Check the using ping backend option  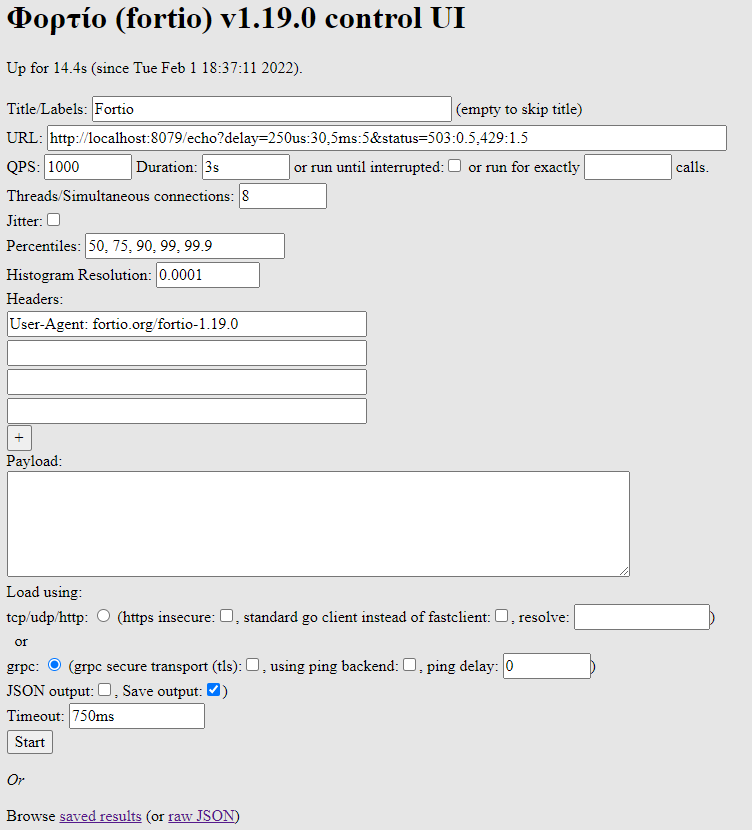(x=410, y=665)
